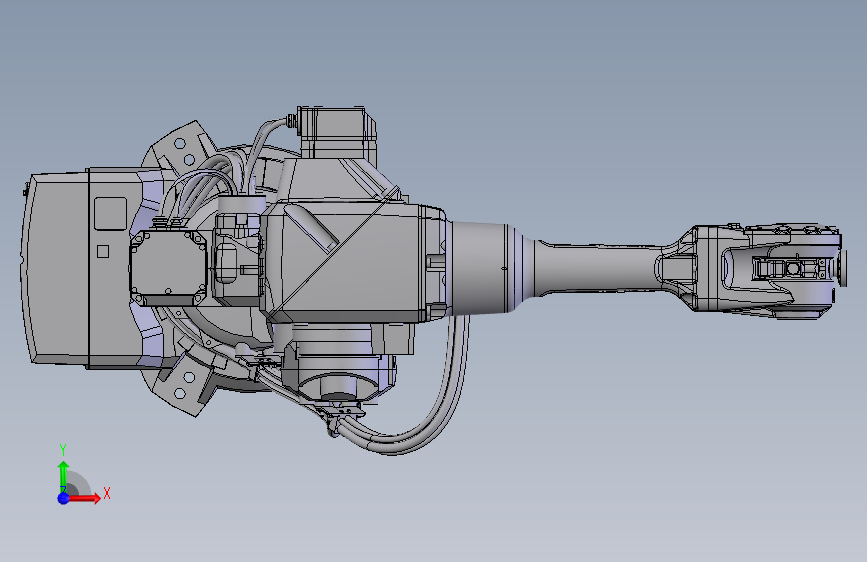Select the blue Z axis sphere on the triad
867x562 pixels.
(64, 498)
